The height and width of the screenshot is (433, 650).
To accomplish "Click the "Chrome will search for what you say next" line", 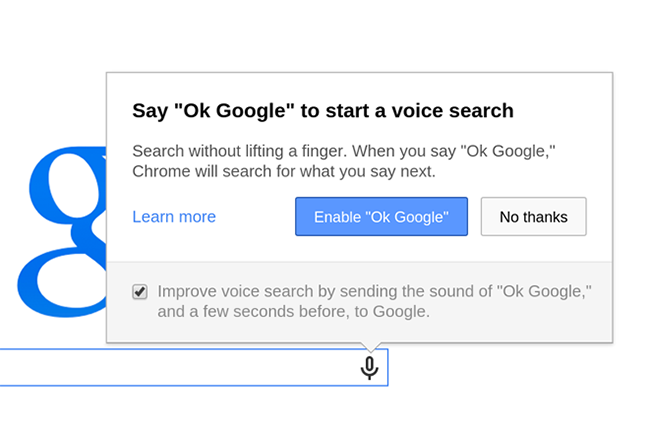I will tap(284, 171).
